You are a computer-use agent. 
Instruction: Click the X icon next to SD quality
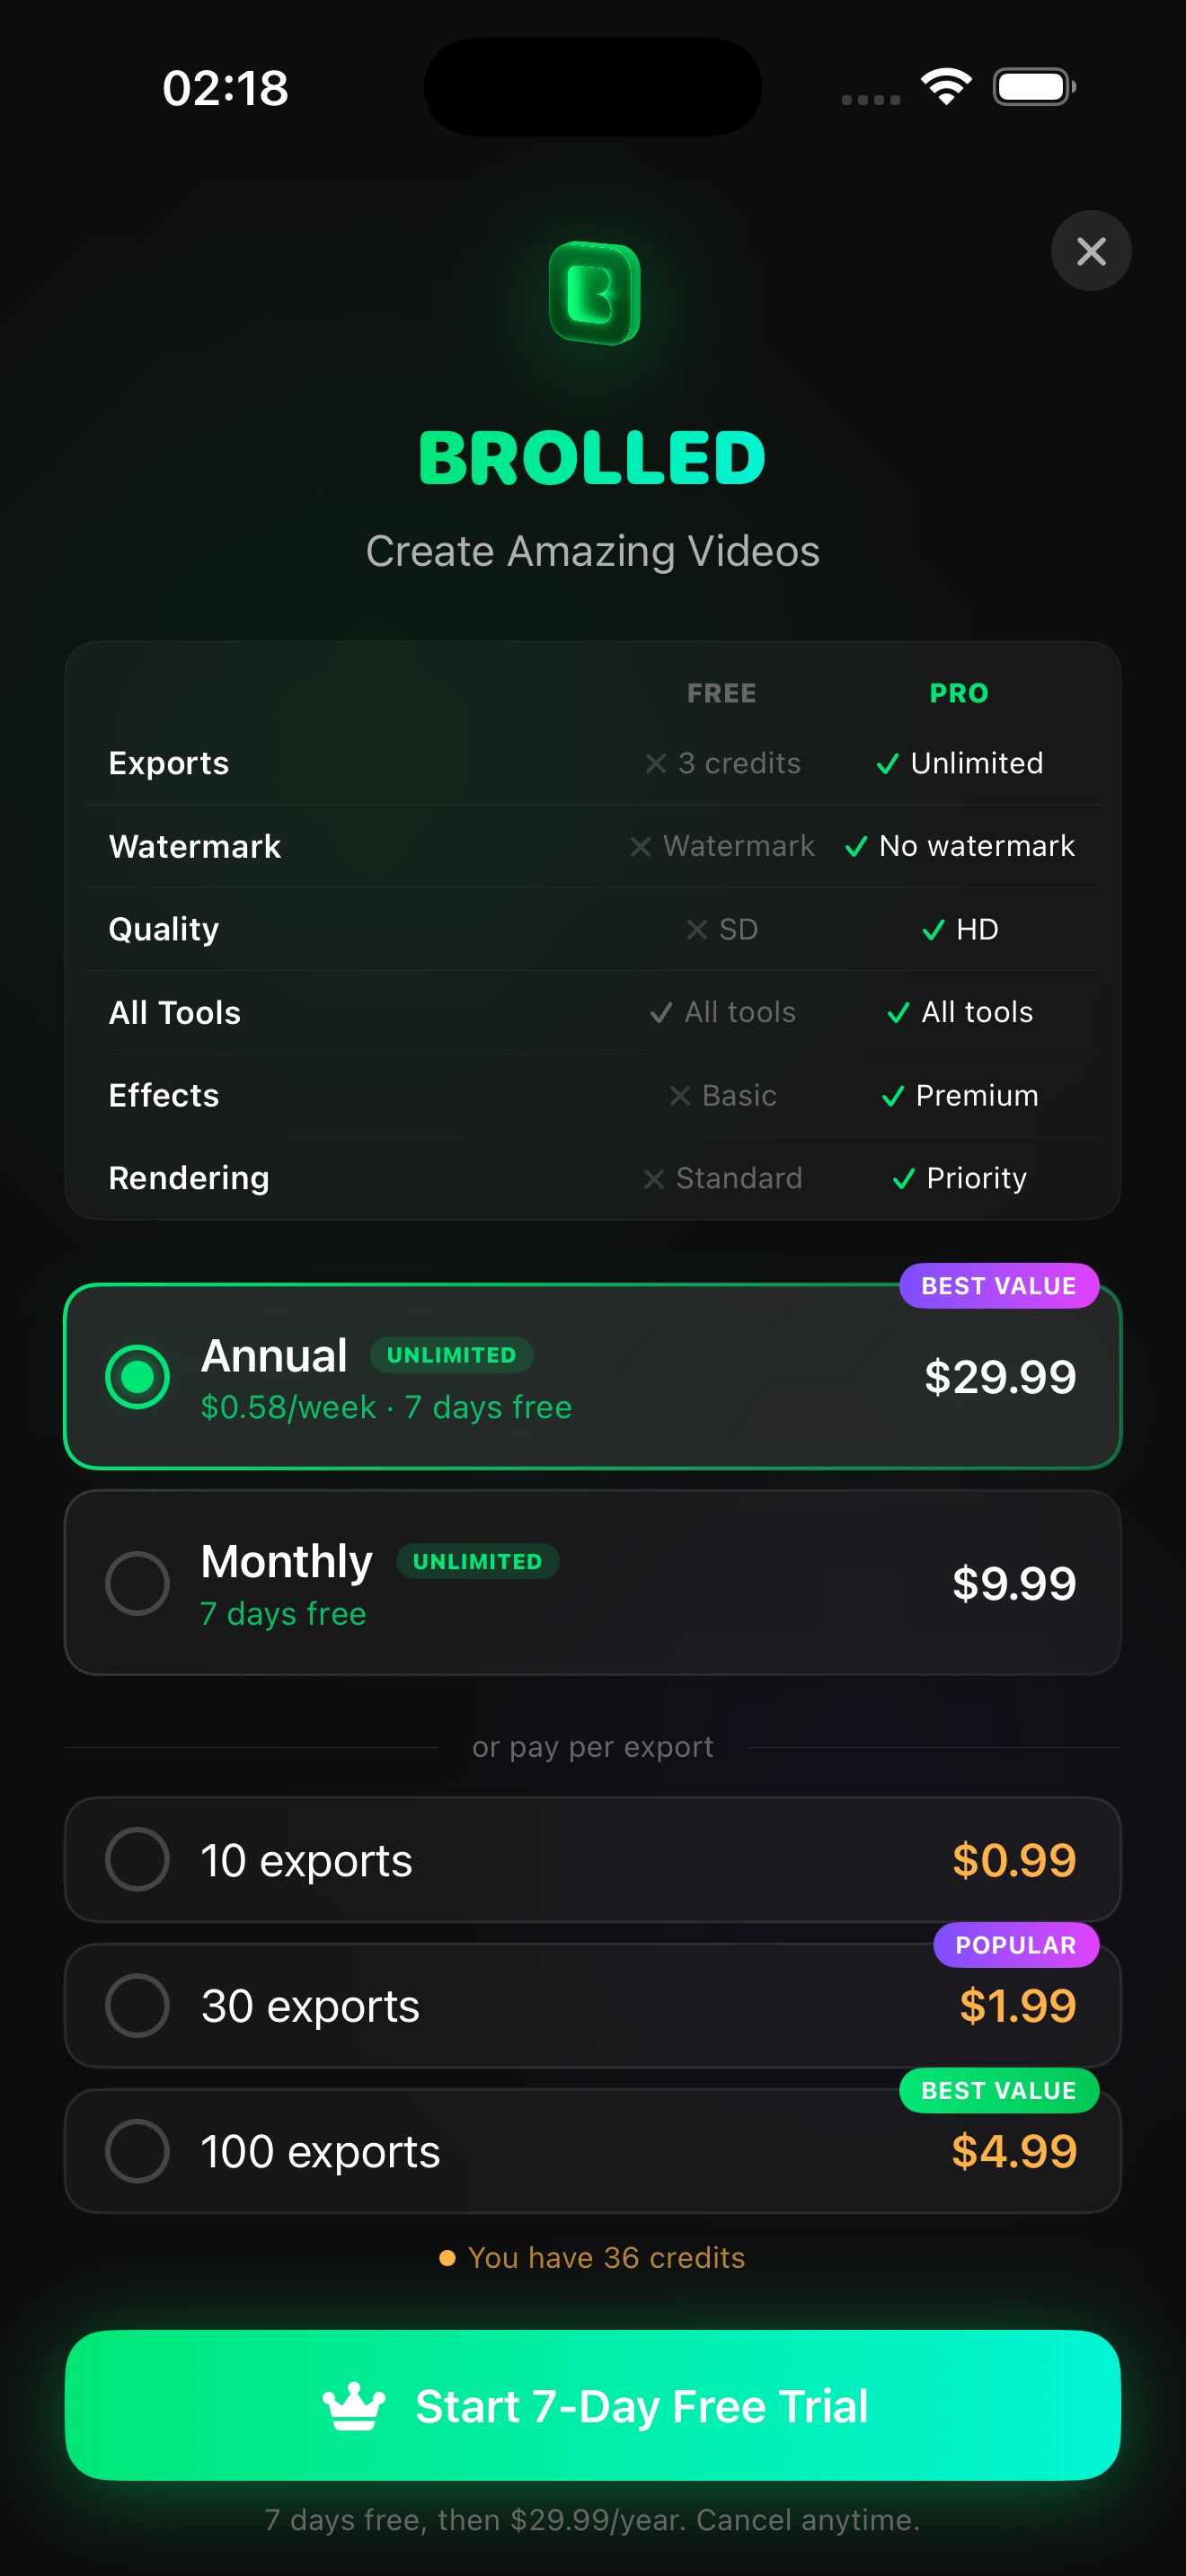pyautogui.click(x=698, y=929)
